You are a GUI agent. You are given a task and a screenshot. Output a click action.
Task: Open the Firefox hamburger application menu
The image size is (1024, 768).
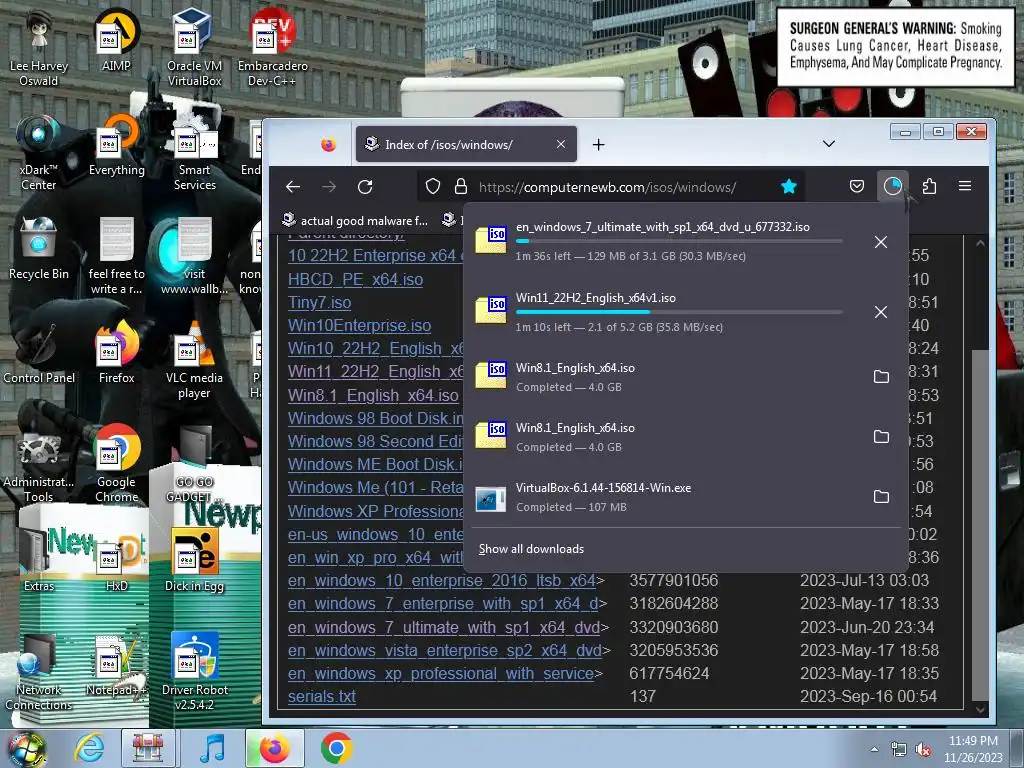[x=965, y=187]
